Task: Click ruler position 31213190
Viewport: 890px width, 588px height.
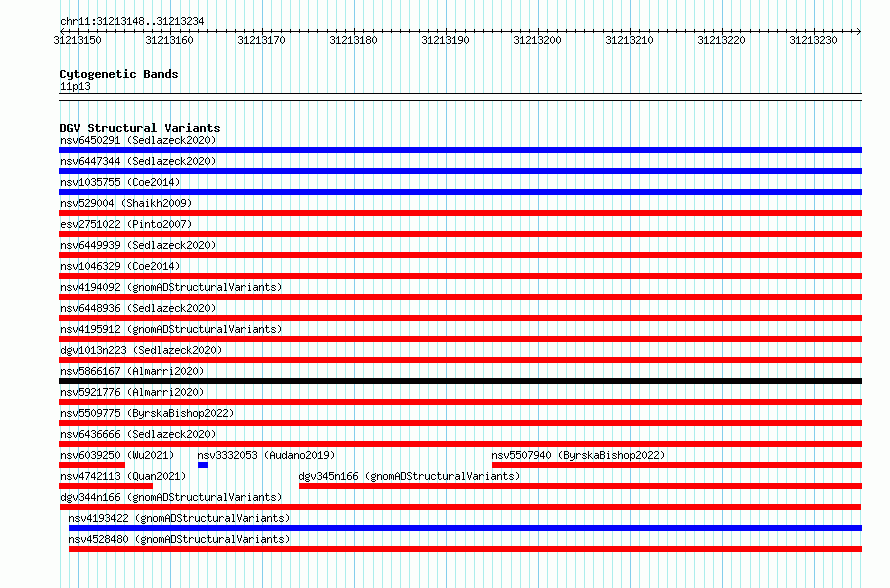Action: pyautogui.click(x=446, y=40)
